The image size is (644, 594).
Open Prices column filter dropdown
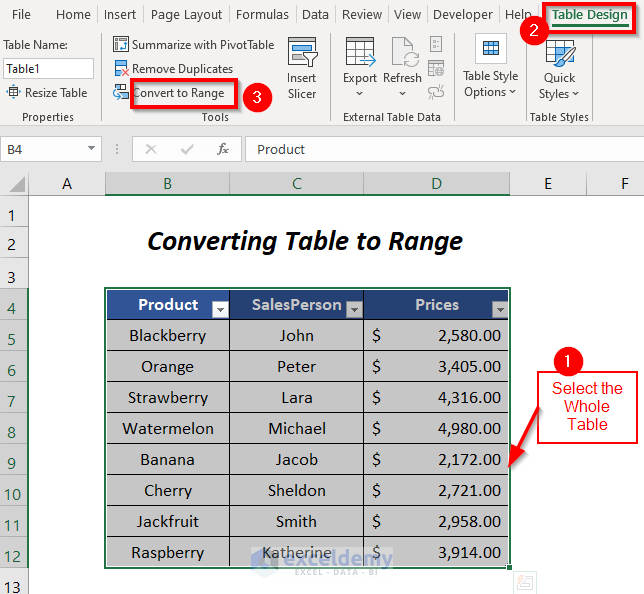pos(499,310)
